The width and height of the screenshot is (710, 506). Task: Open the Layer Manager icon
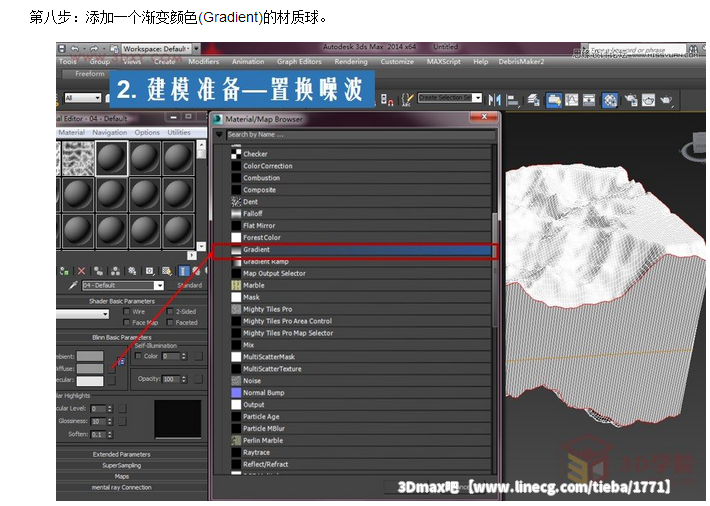click(x=533, y=99)
